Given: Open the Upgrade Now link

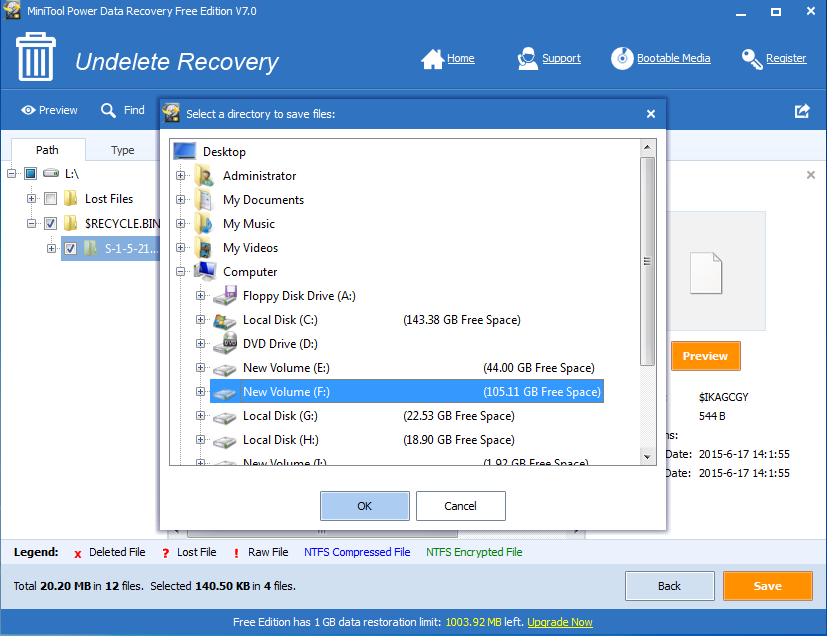Looking at the screenshot, I should [560, 622].
